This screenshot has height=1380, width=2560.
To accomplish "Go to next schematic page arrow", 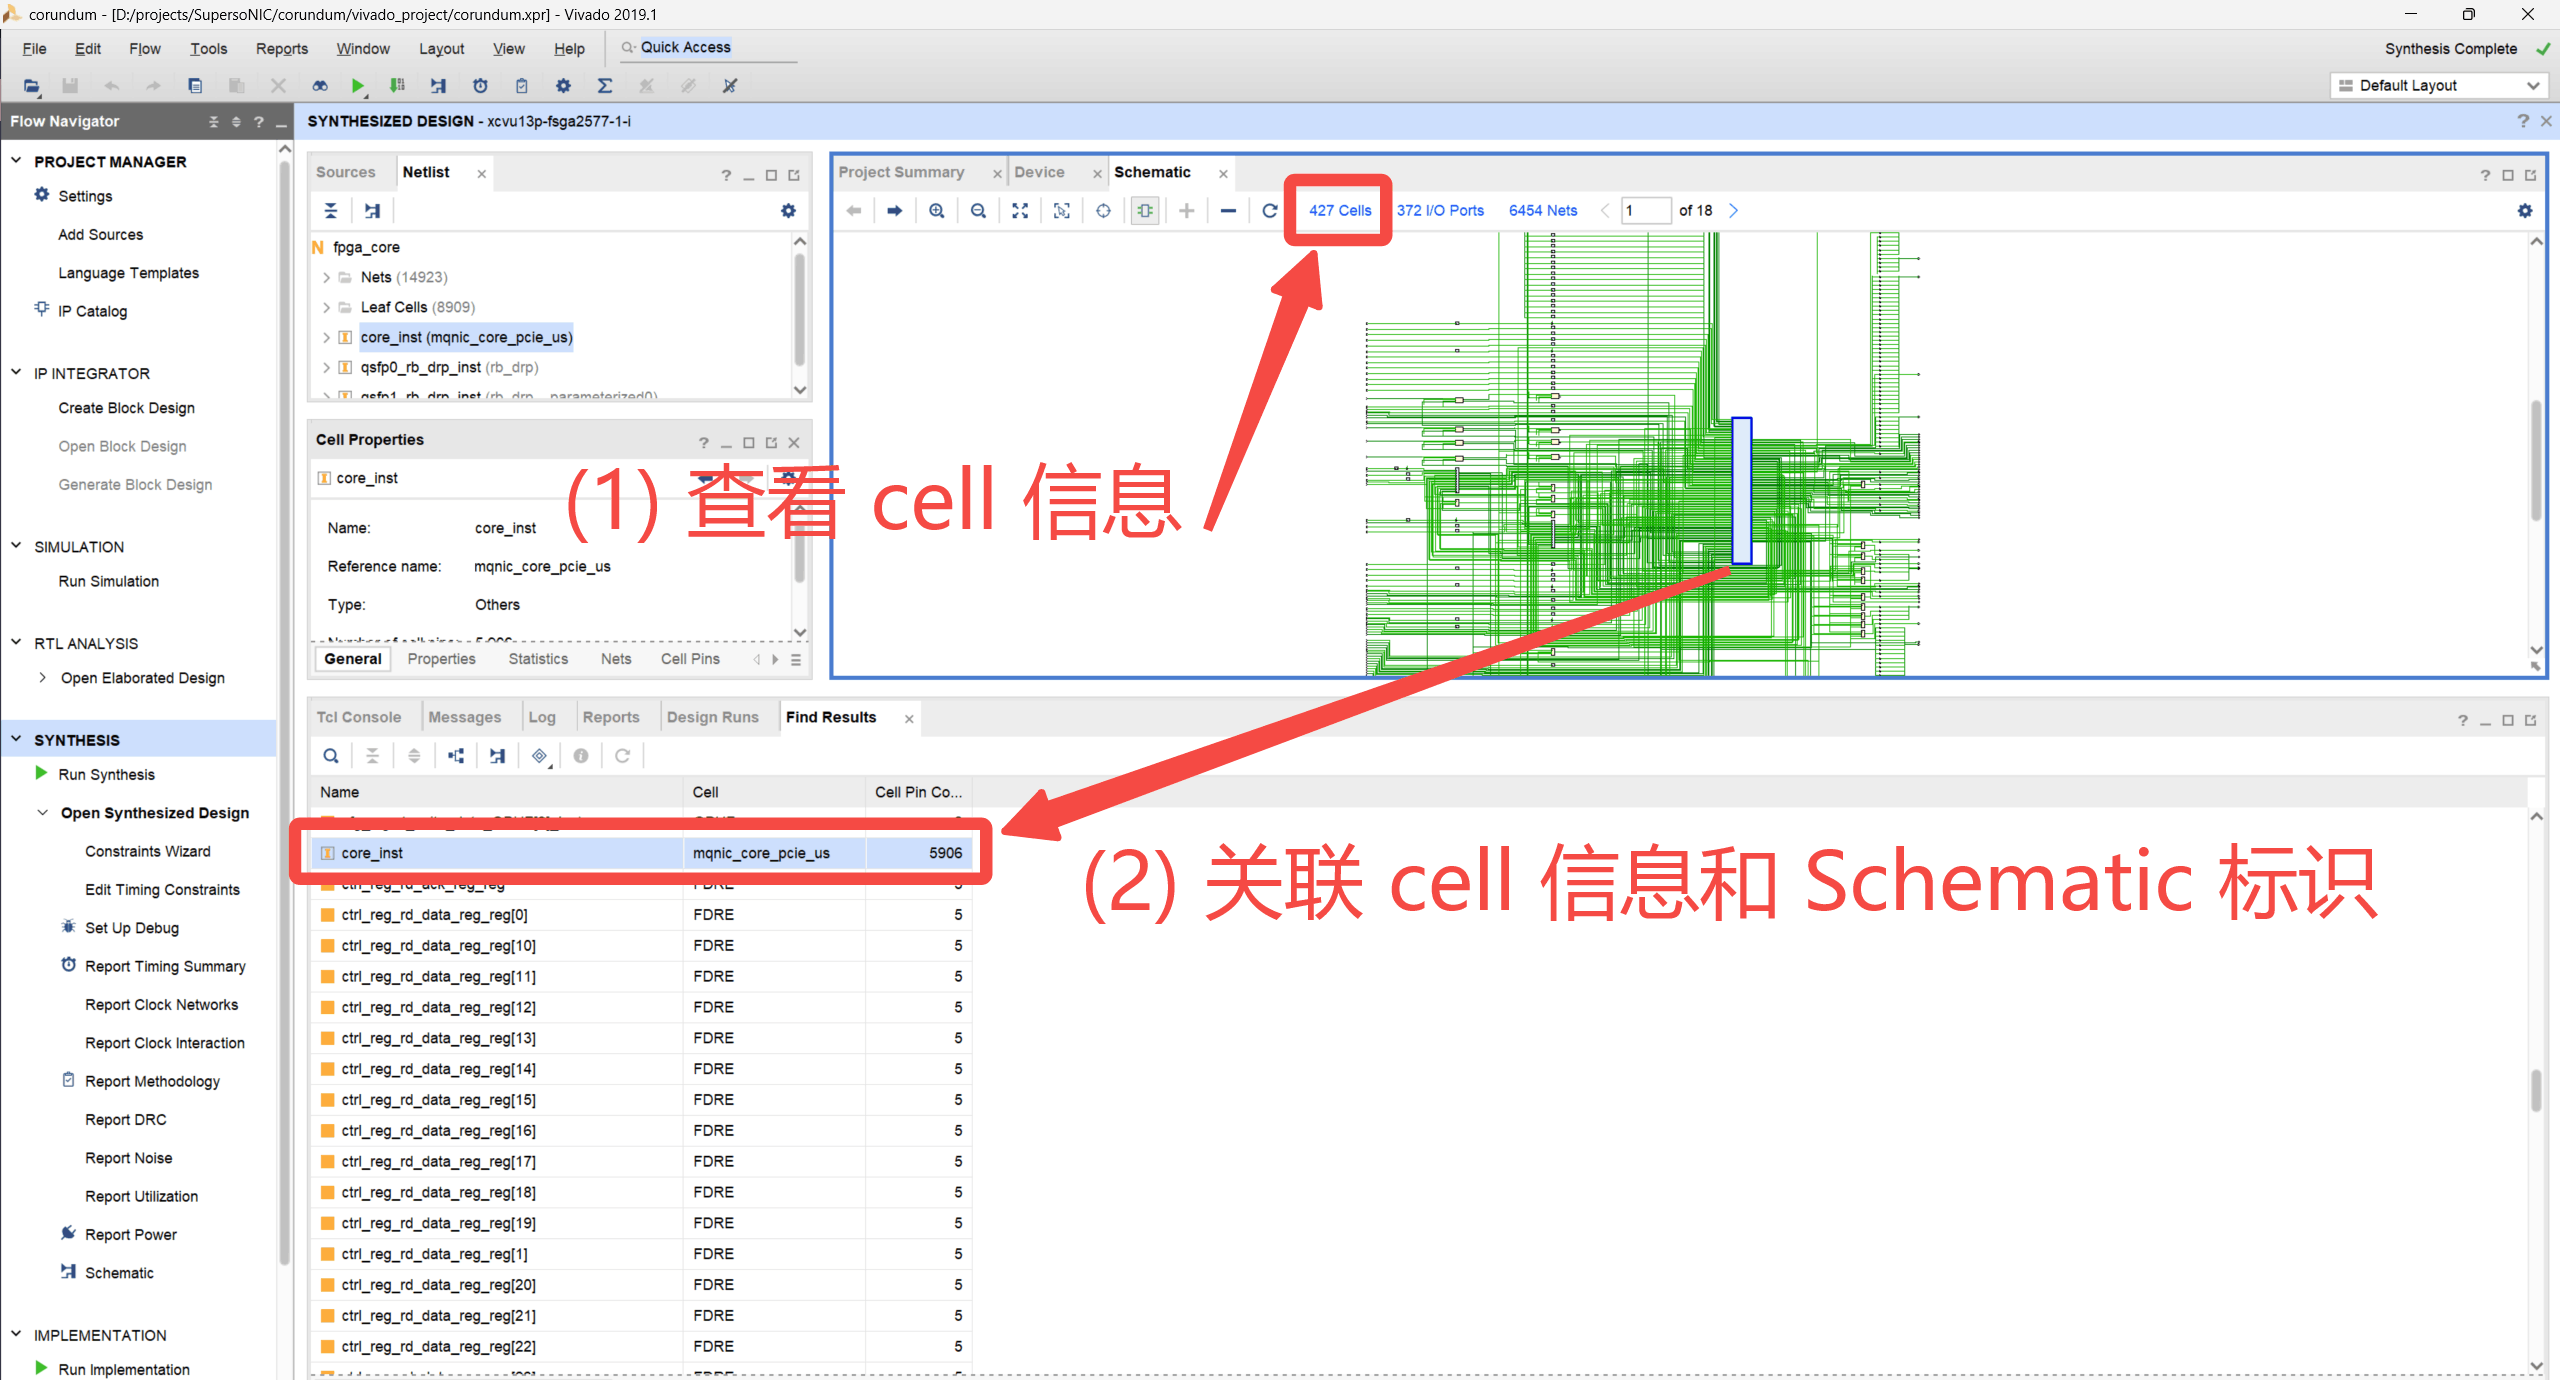I will (1734, 211).
